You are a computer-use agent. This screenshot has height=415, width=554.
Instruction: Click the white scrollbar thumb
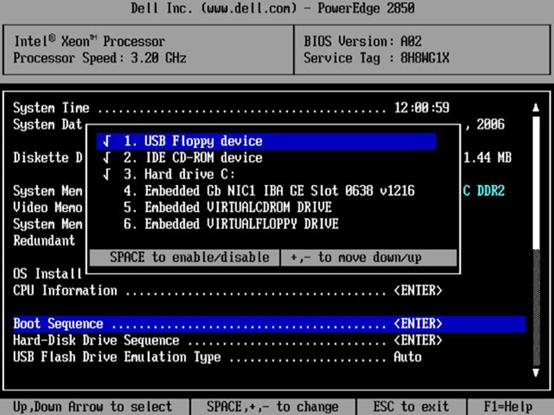pyautogui.click(x=536, y=182)
